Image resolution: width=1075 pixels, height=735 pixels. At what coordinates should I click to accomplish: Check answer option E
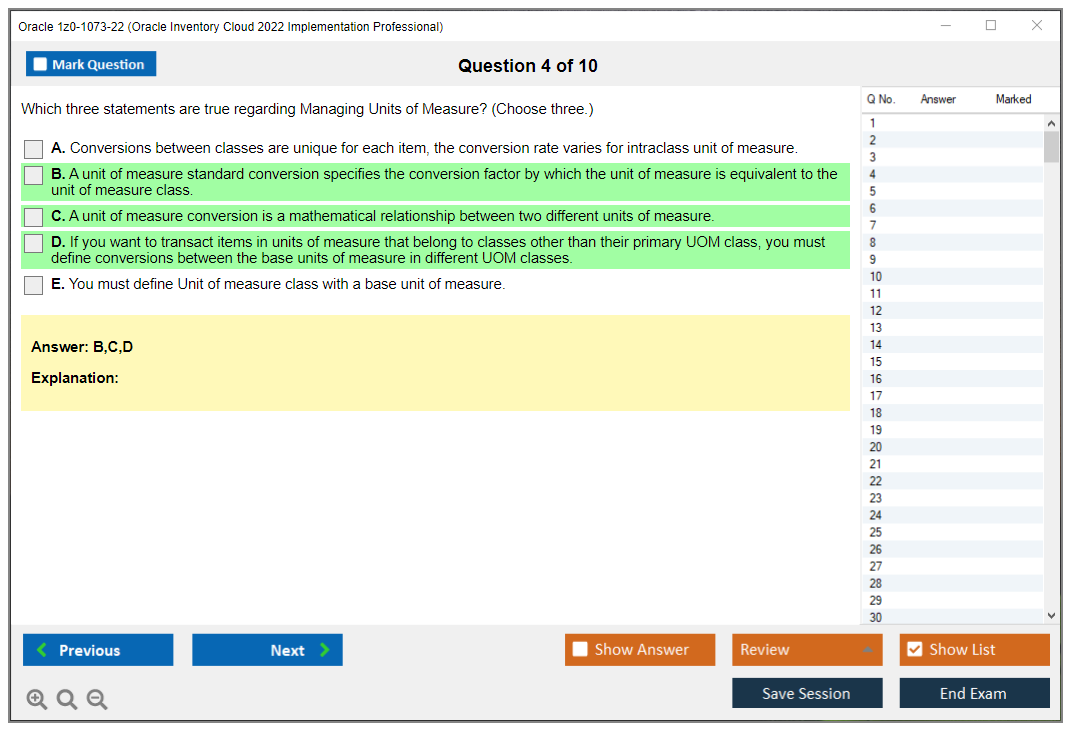33,285
